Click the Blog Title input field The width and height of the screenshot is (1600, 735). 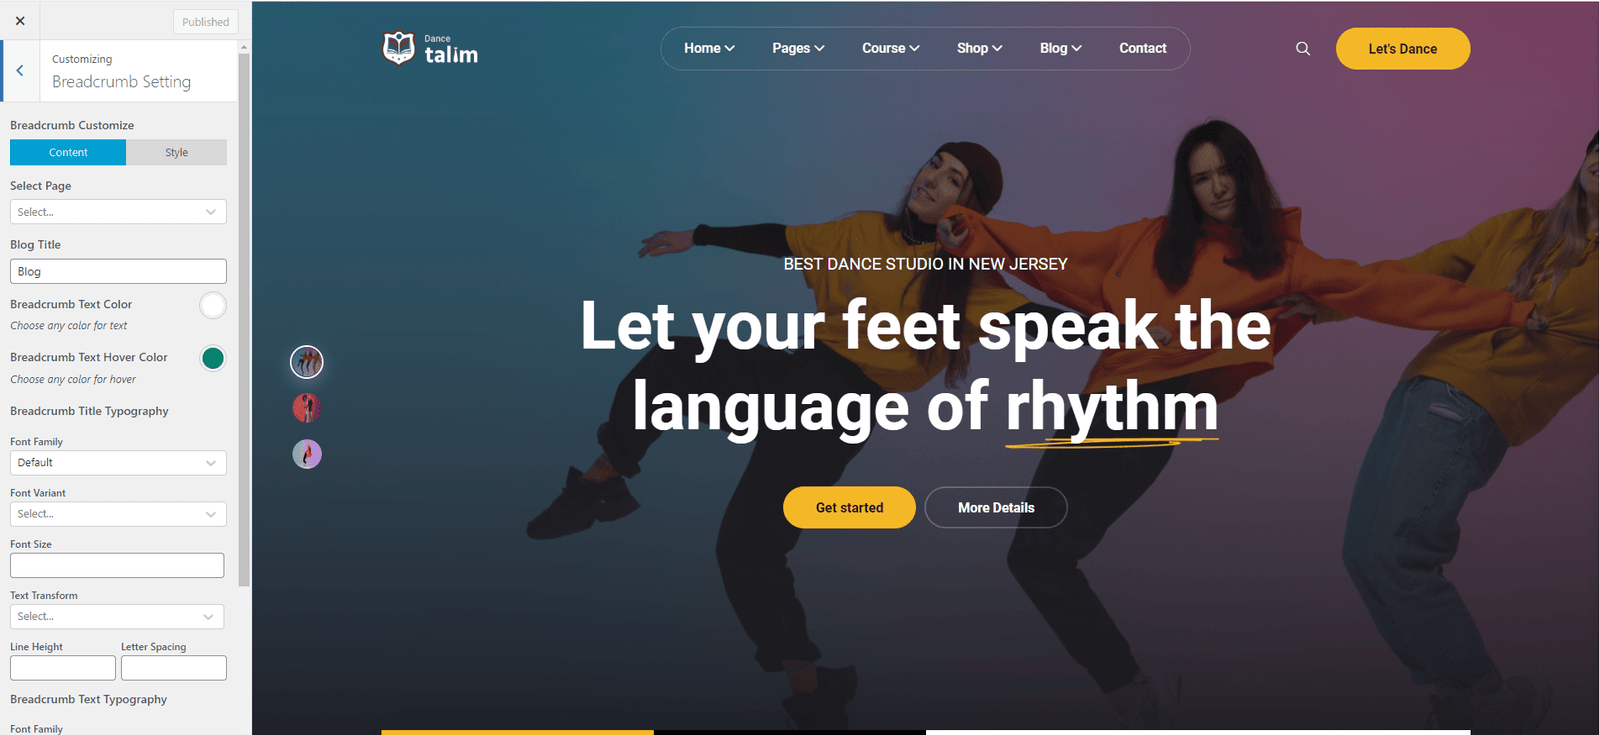pos(118,272)
